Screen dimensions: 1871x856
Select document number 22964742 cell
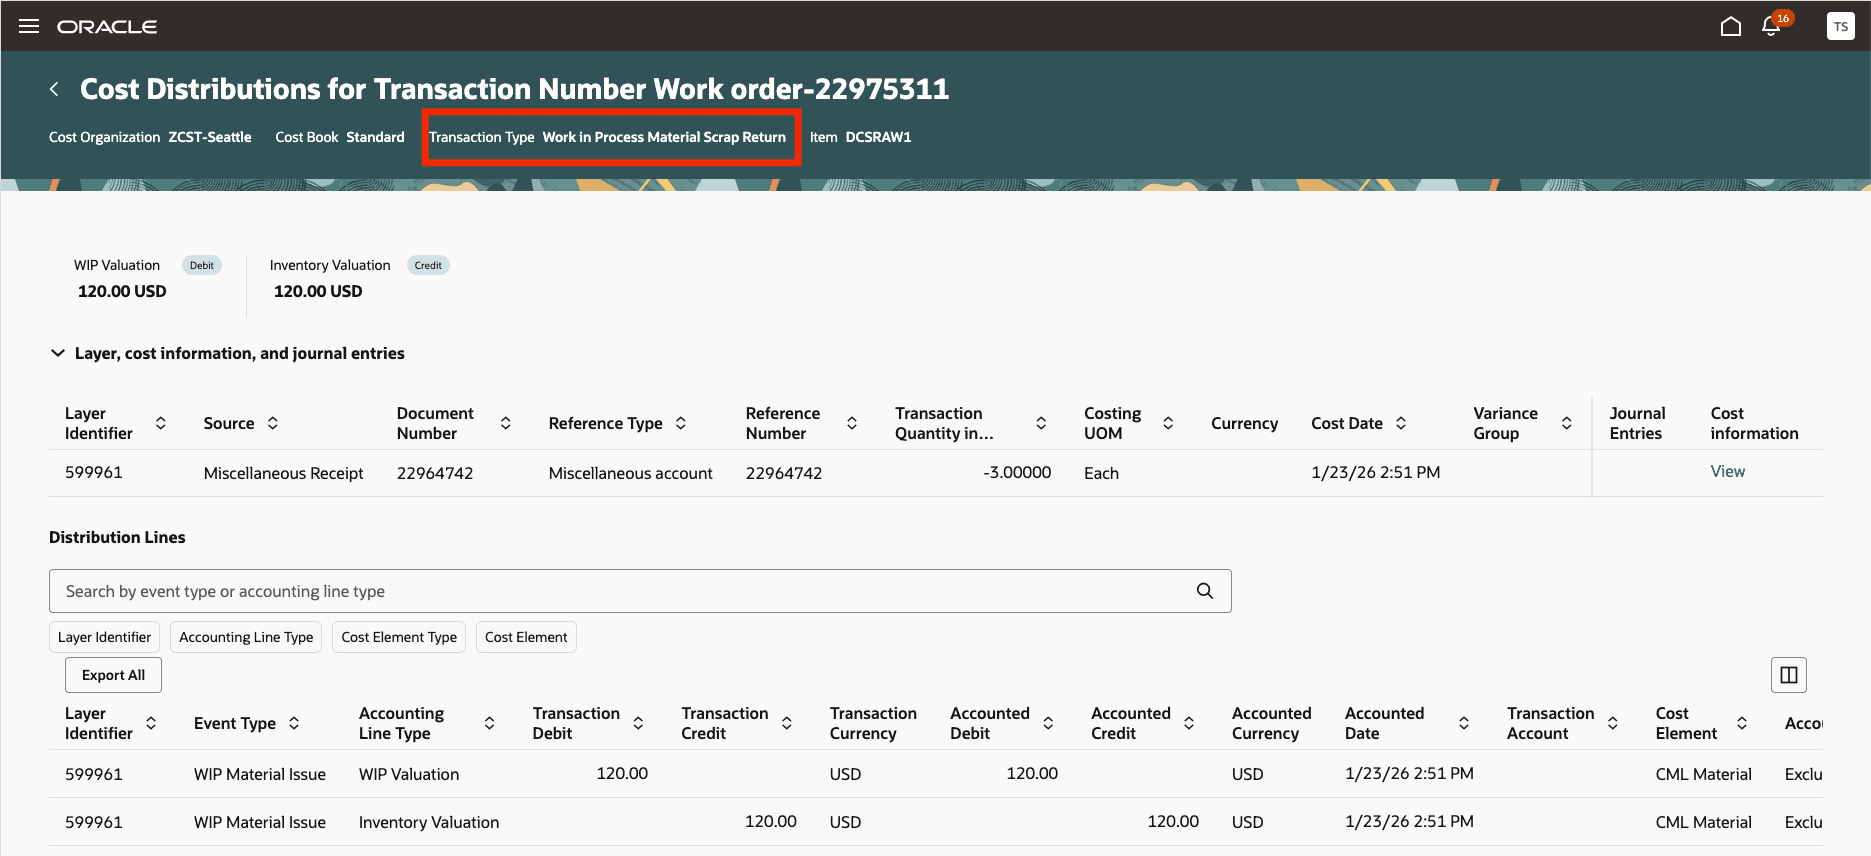[435, 473]
